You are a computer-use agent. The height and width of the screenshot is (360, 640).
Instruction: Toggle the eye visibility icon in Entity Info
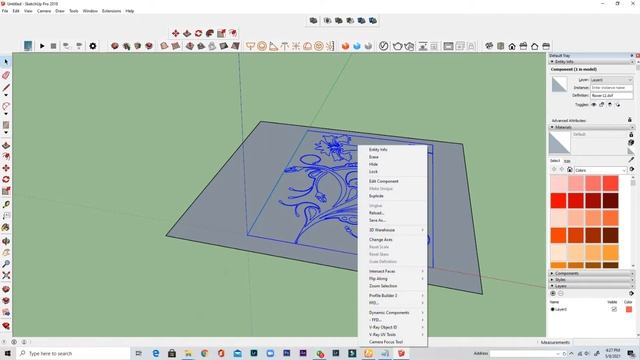pyautogui.click(x=594, y=105)
